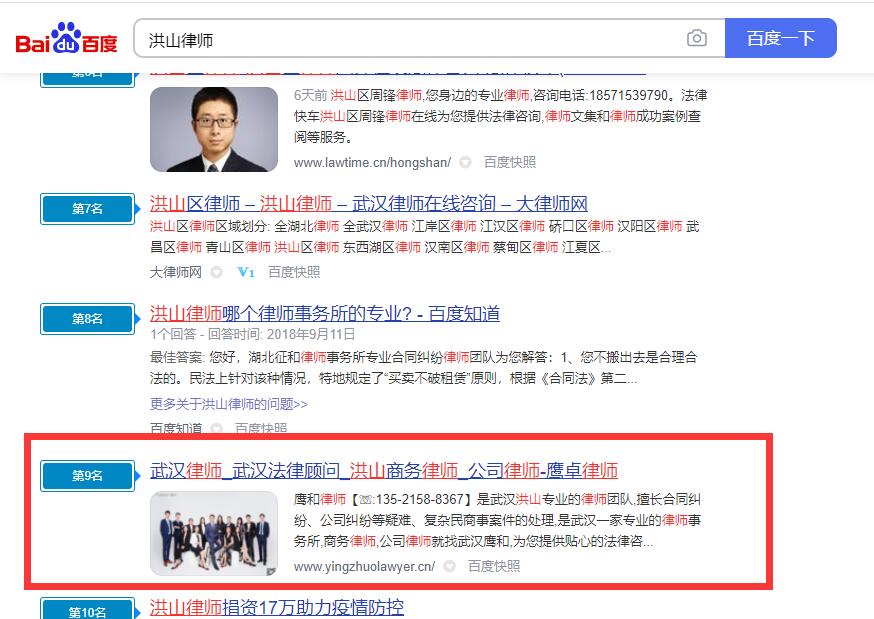Expand dropdown icon beside www.yingzhuolawyer.cn/

point(449,567)
